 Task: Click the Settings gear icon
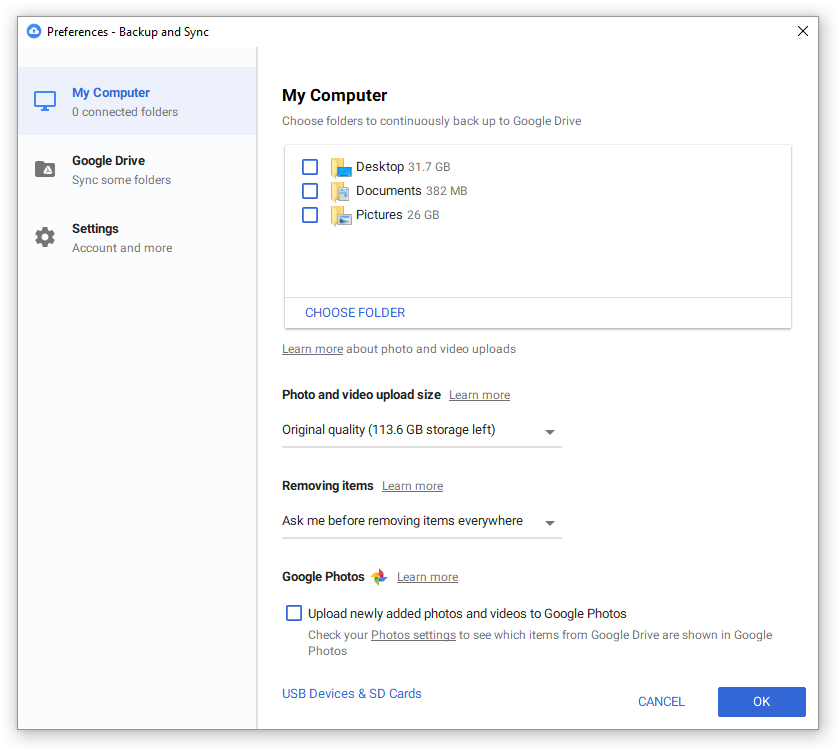point(45,237)
